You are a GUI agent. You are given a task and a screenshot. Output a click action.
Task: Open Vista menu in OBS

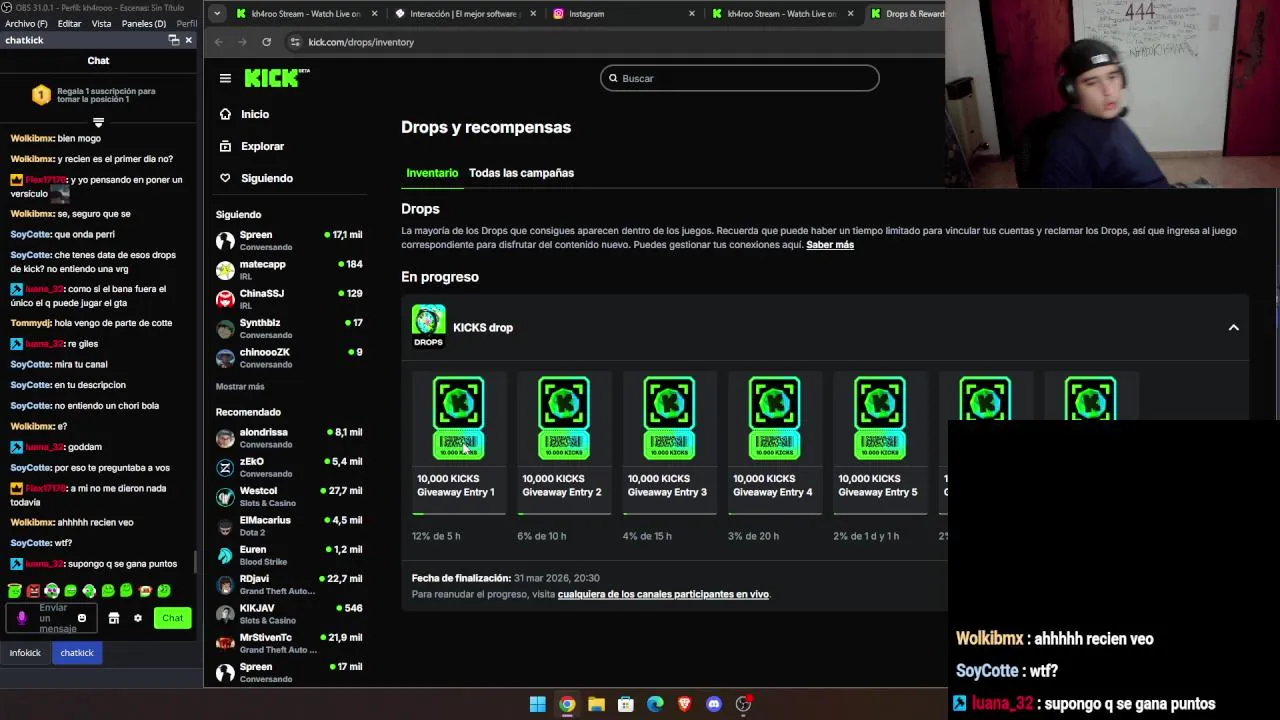tap(101, 23)
